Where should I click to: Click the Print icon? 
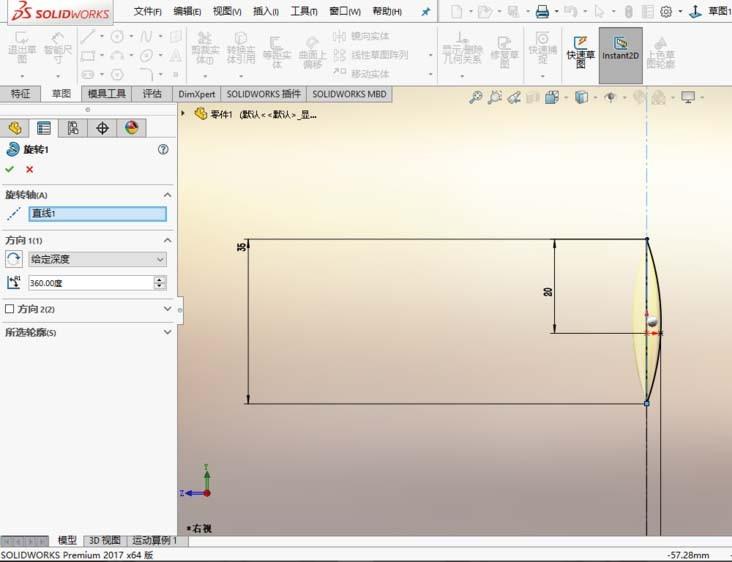click(542, 11)
